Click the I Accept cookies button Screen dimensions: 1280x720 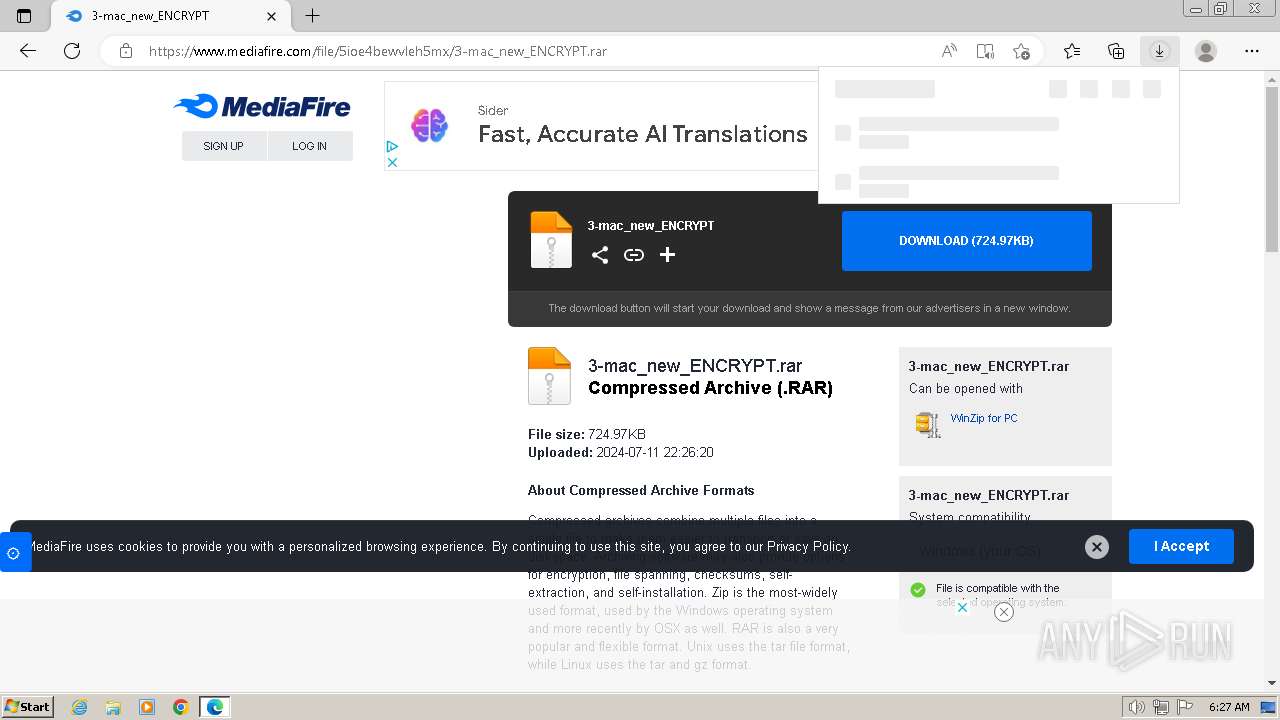click(1181, 546)
